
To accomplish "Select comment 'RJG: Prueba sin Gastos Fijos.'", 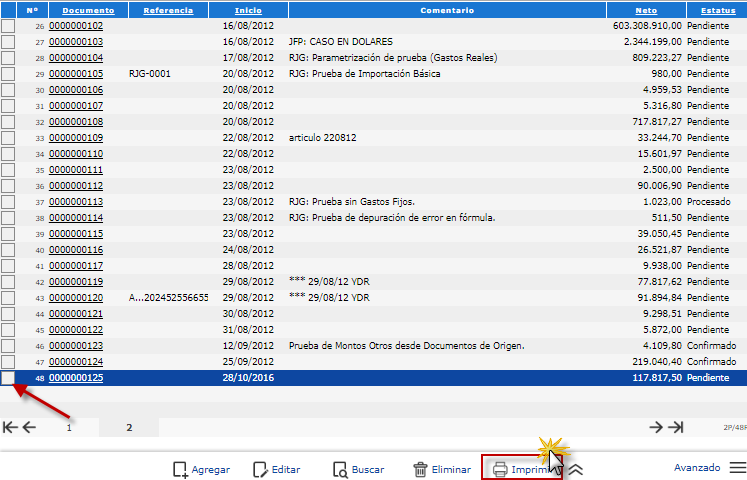I will point(352,202).
